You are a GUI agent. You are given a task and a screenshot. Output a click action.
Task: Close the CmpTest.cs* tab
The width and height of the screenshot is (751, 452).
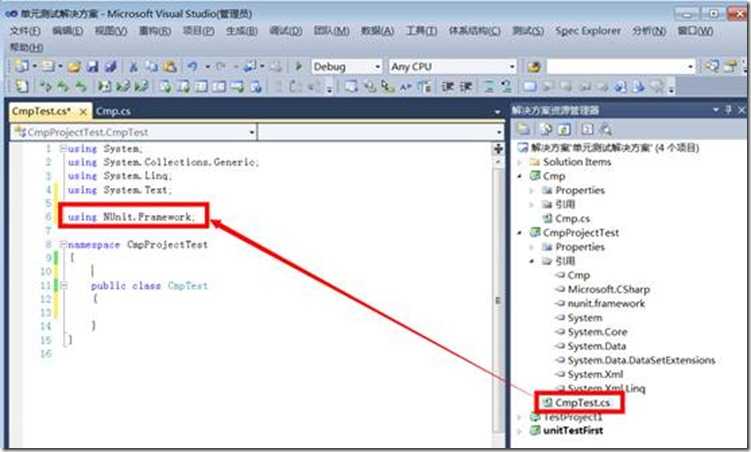(x=83, y=112)
